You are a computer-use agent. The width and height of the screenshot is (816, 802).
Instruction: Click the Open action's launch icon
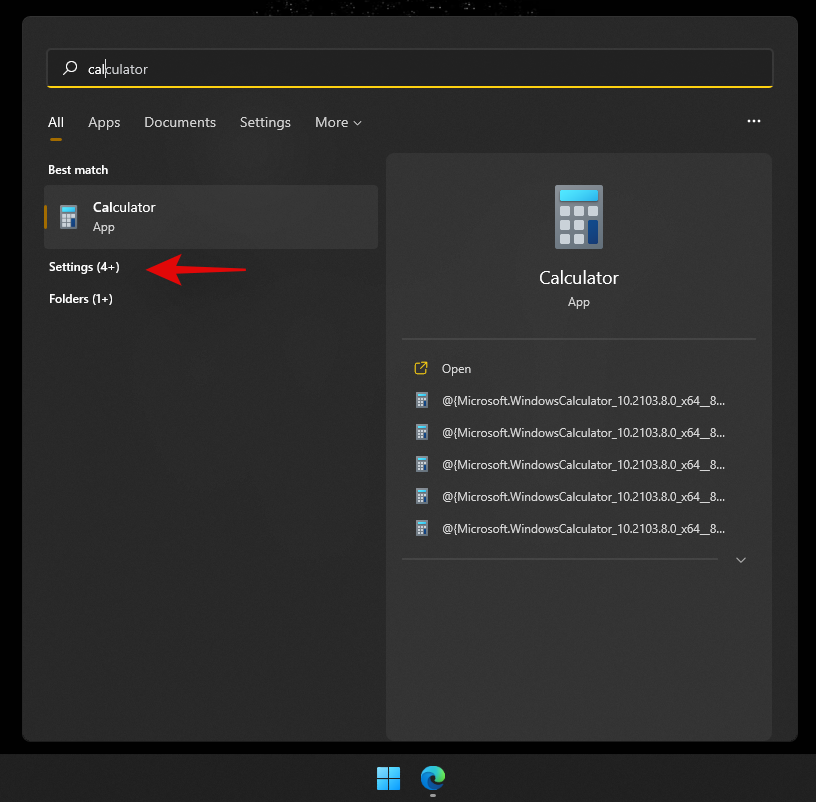[x=421, y=368]
